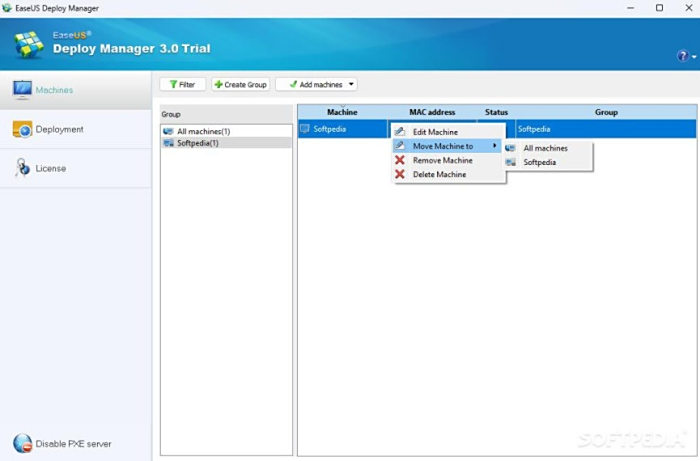Select All machines(1) in Group tree
The height and width of the screenshot is (461, 700).
point(203,131)
